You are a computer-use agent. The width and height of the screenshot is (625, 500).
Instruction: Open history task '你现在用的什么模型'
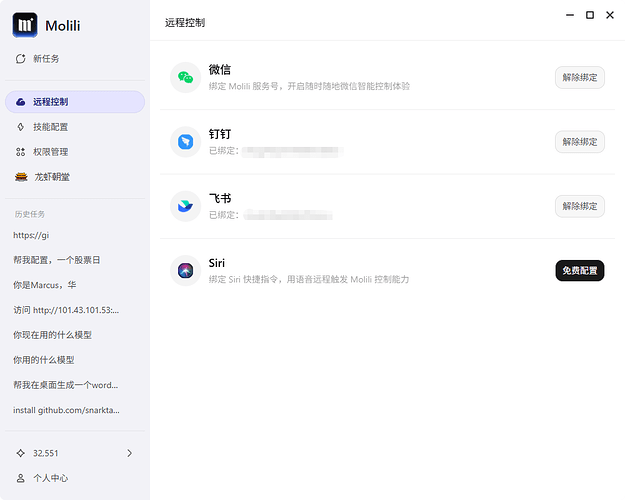52,335
